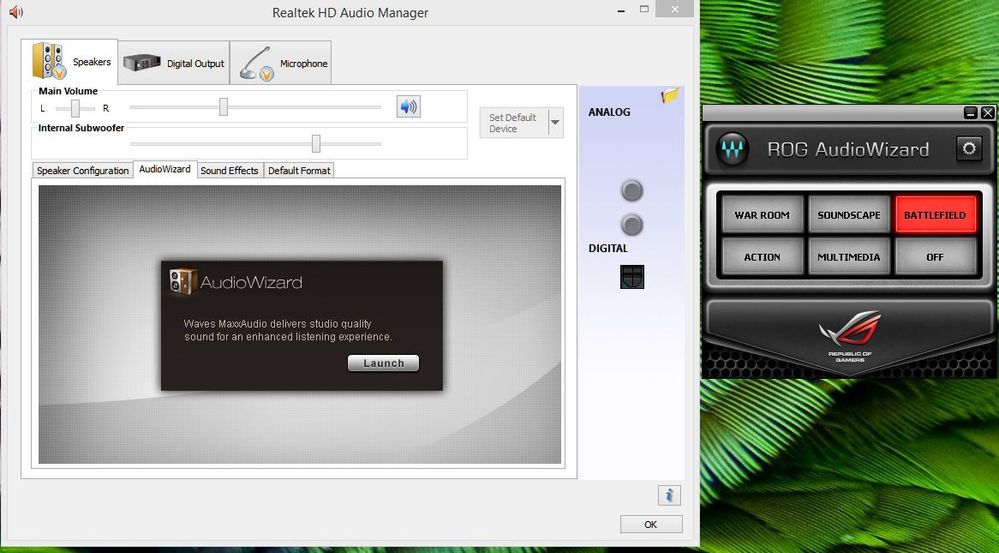Click the AudioWizard speaker logo icon
Image resolution: width=999 pixels, height=553 pixels.
point(183,282)
